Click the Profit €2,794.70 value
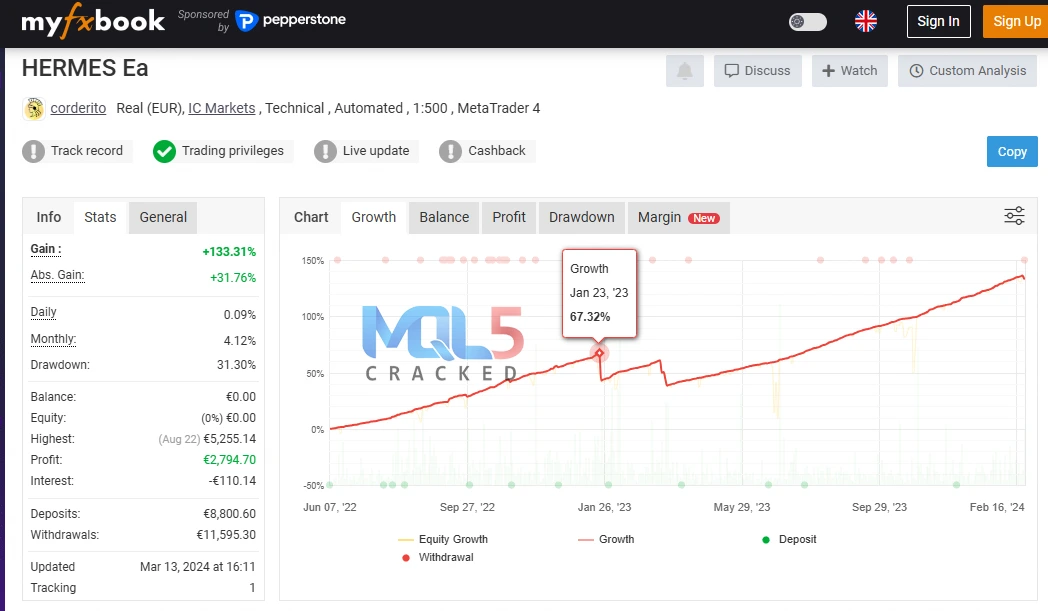The width and height of the screenshot is (1048, 611). [x=230, y=460]
